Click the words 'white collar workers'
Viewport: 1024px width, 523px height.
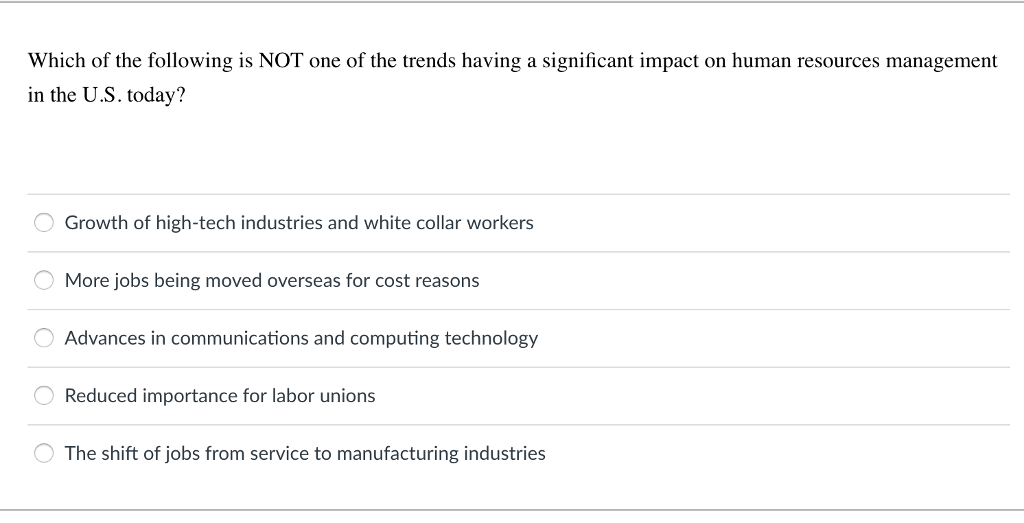(449, 223)
